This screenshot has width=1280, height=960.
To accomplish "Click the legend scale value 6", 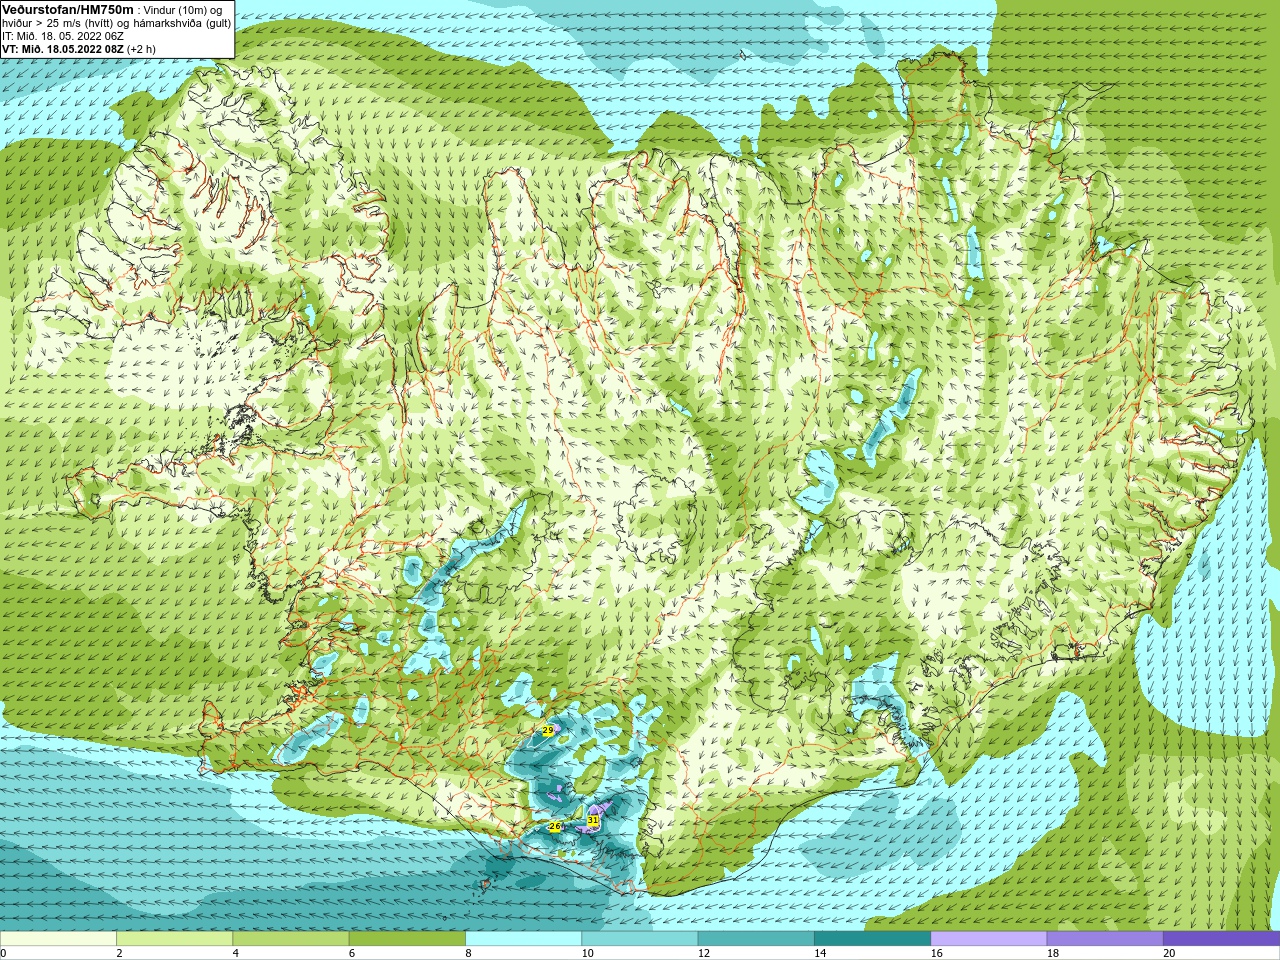I will pos(352,953).
